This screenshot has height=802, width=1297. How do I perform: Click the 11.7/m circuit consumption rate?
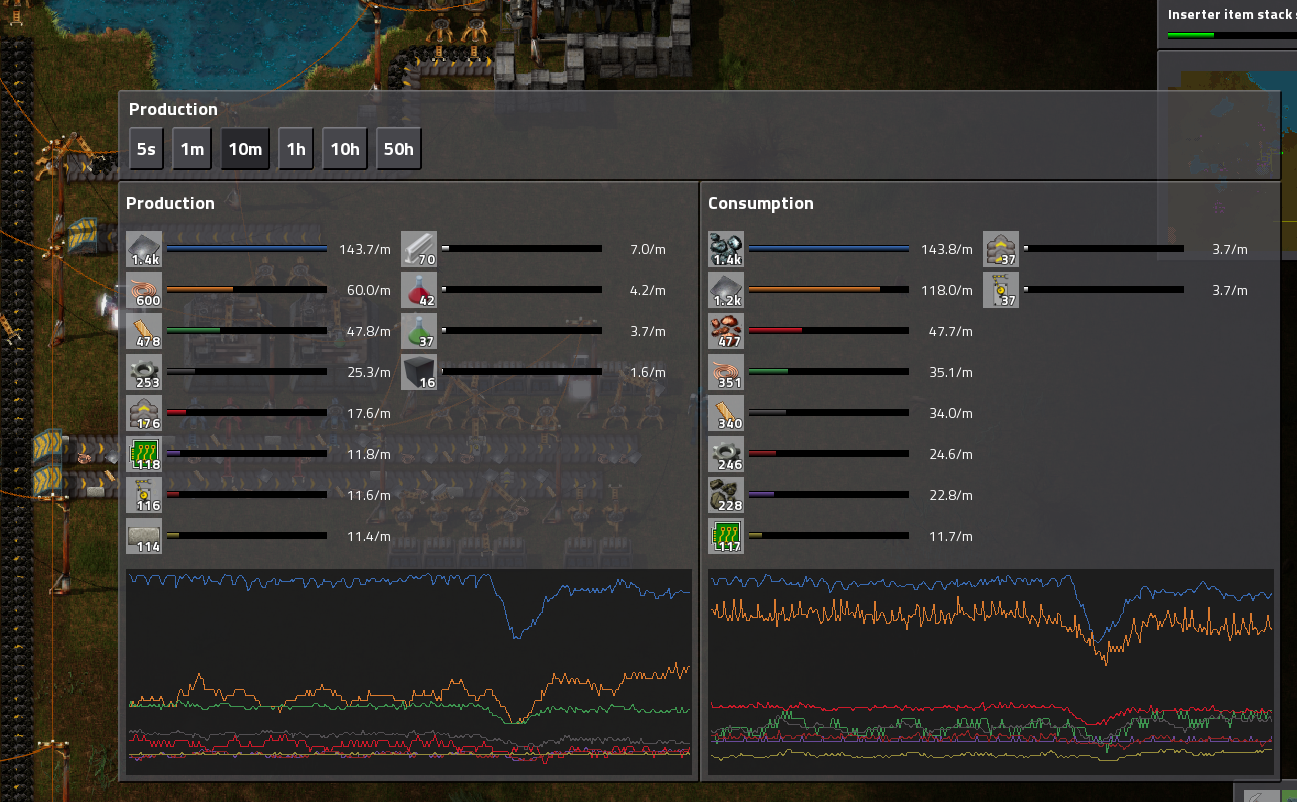(x=951, y=536)
